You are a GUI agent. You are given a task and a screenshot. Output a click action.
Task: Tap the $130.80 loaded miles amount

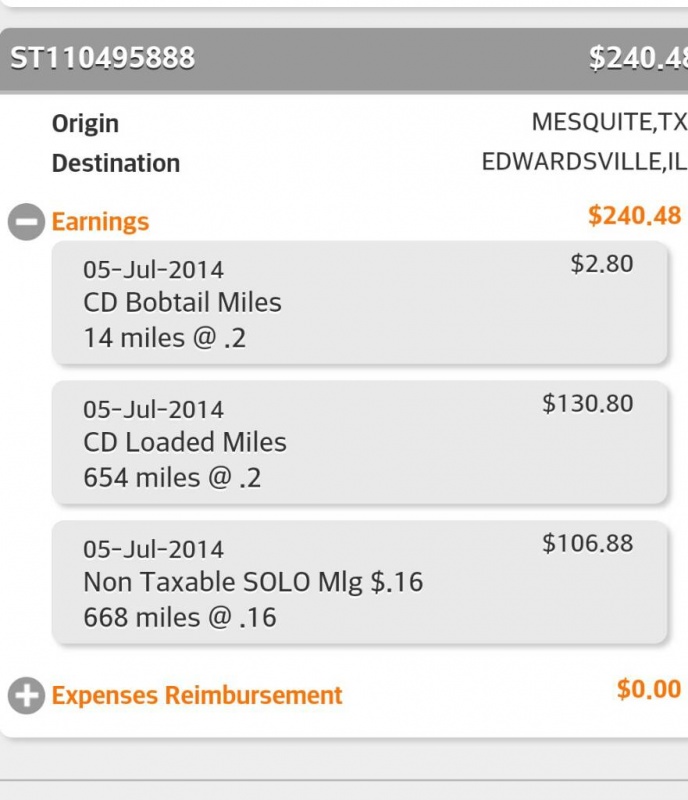click(588, 404)
